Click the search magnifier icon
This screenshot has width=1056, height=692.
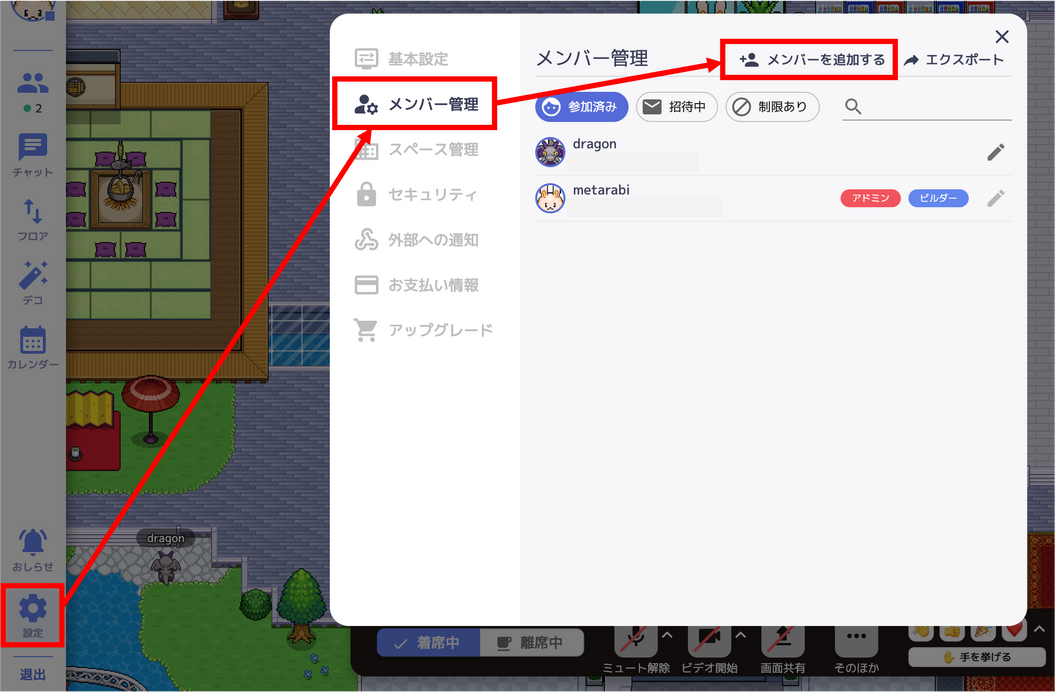coord(853,106)
